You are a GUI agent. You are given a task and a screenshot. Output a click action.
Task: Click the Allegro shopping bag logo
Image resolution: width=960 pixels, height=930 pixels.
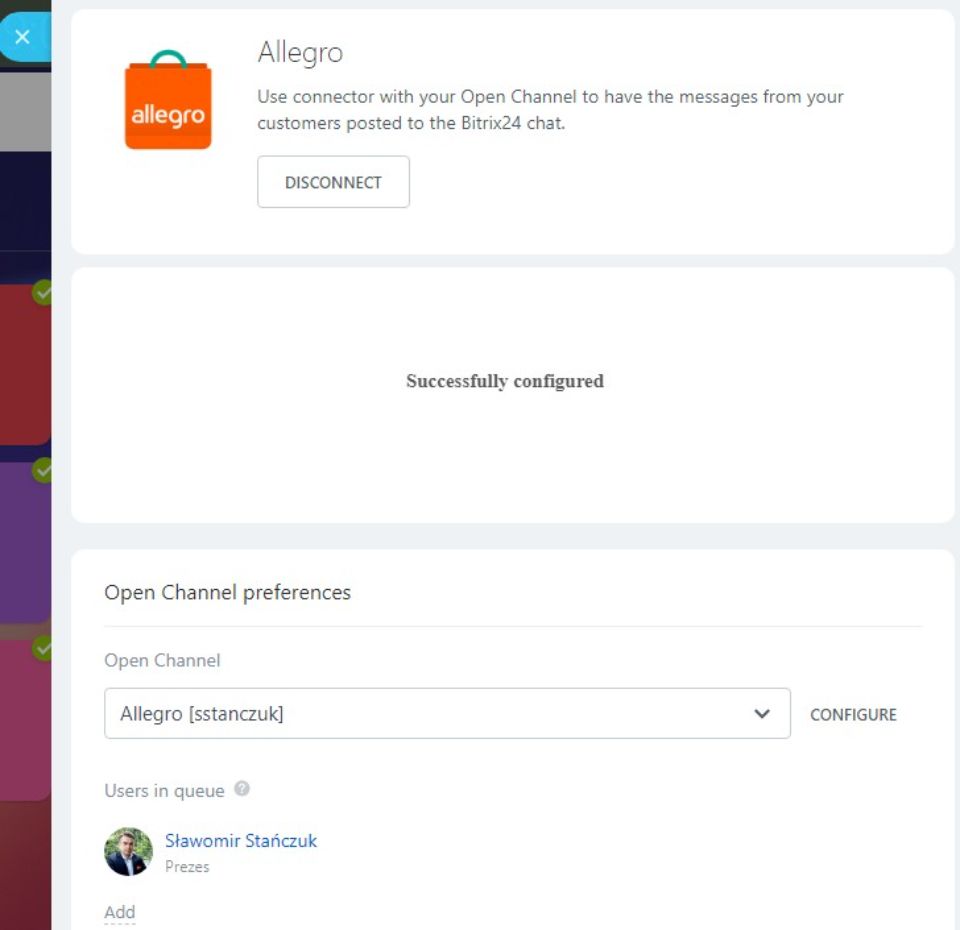pyautogui.click(x=168, y=105)
